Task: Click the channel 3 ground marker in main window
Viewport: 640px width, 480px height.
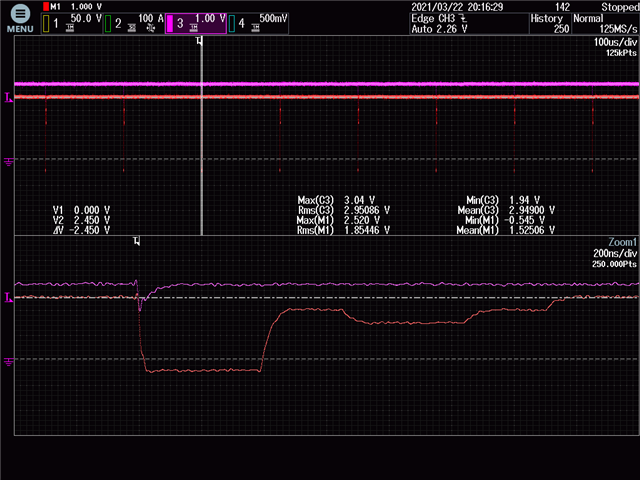Action: pos(8,162)
